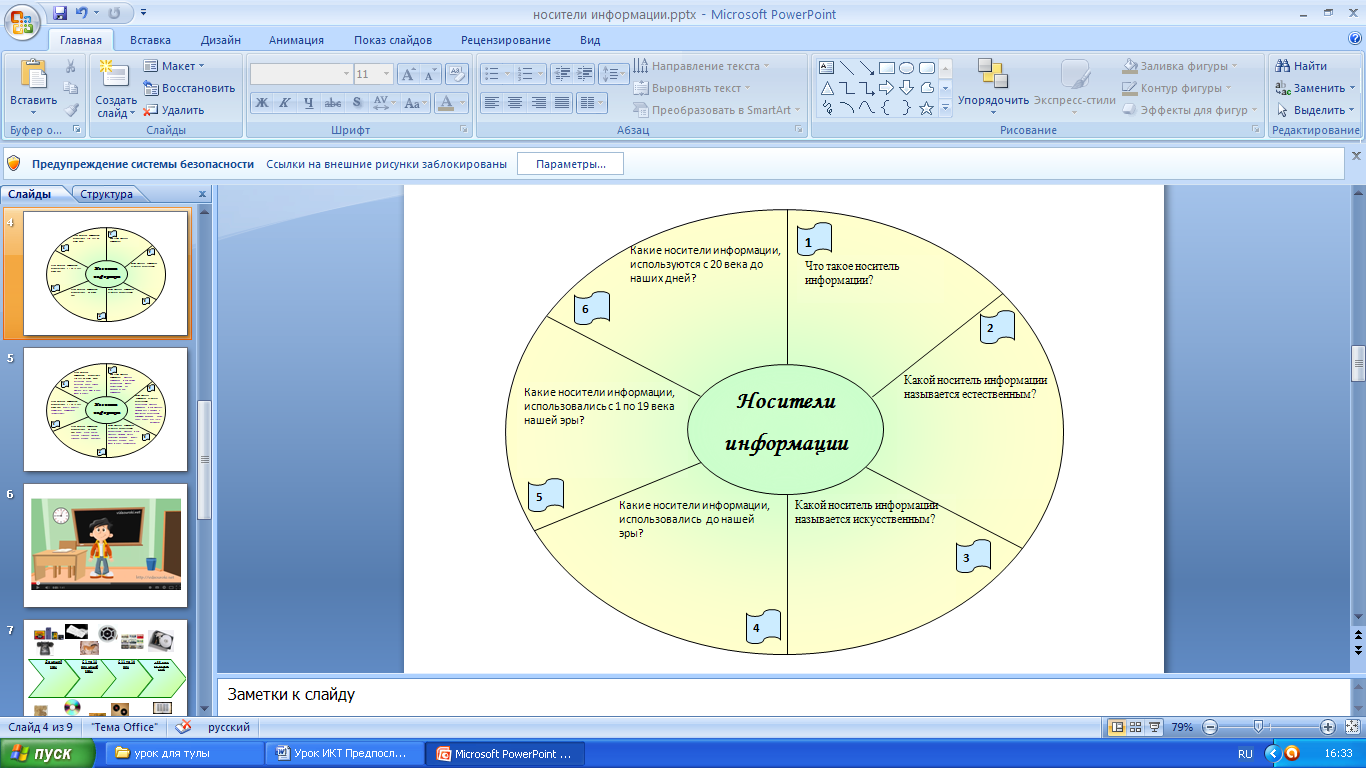Increase list indent level icon
The height and width of the screenshot is (768, 1366).
[585, 74]
